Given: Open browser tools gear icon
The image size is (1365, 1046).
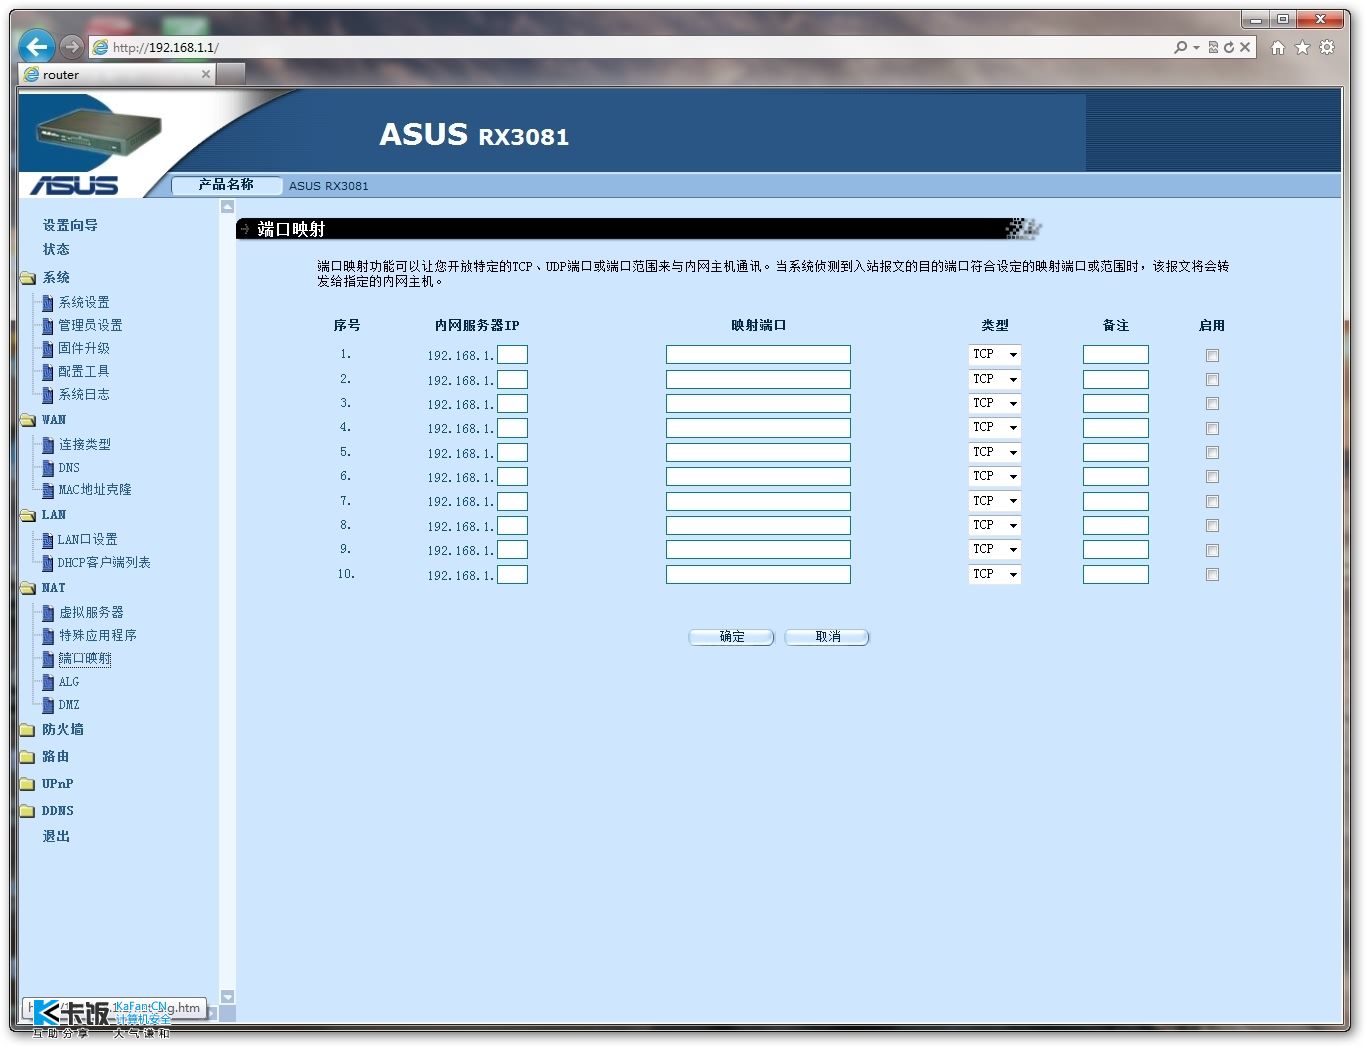Looking at the screenshot, I should (1327, 47).
